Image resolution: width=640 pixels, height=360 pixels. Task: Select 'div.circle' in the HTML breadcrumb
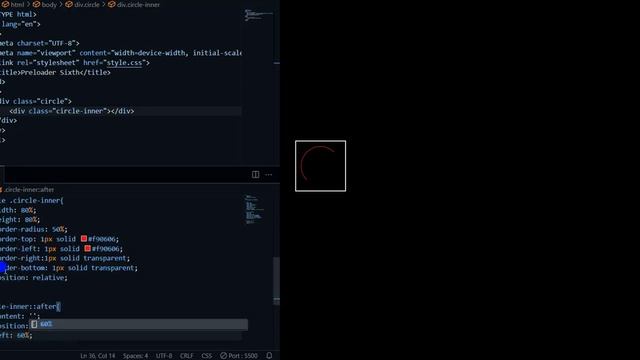[x=82, y=4]
